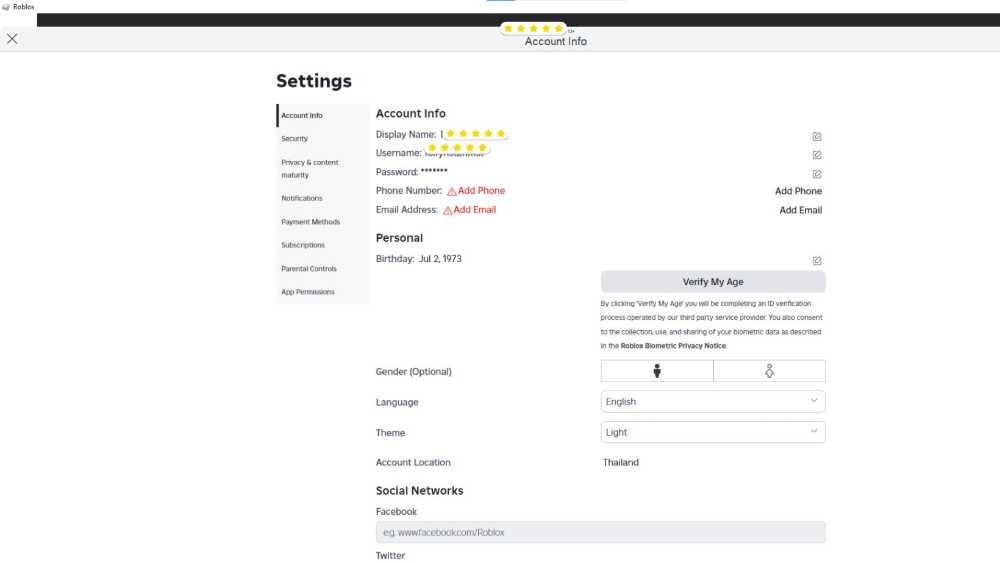Click the red Add Email warning link

coord(469,210)
